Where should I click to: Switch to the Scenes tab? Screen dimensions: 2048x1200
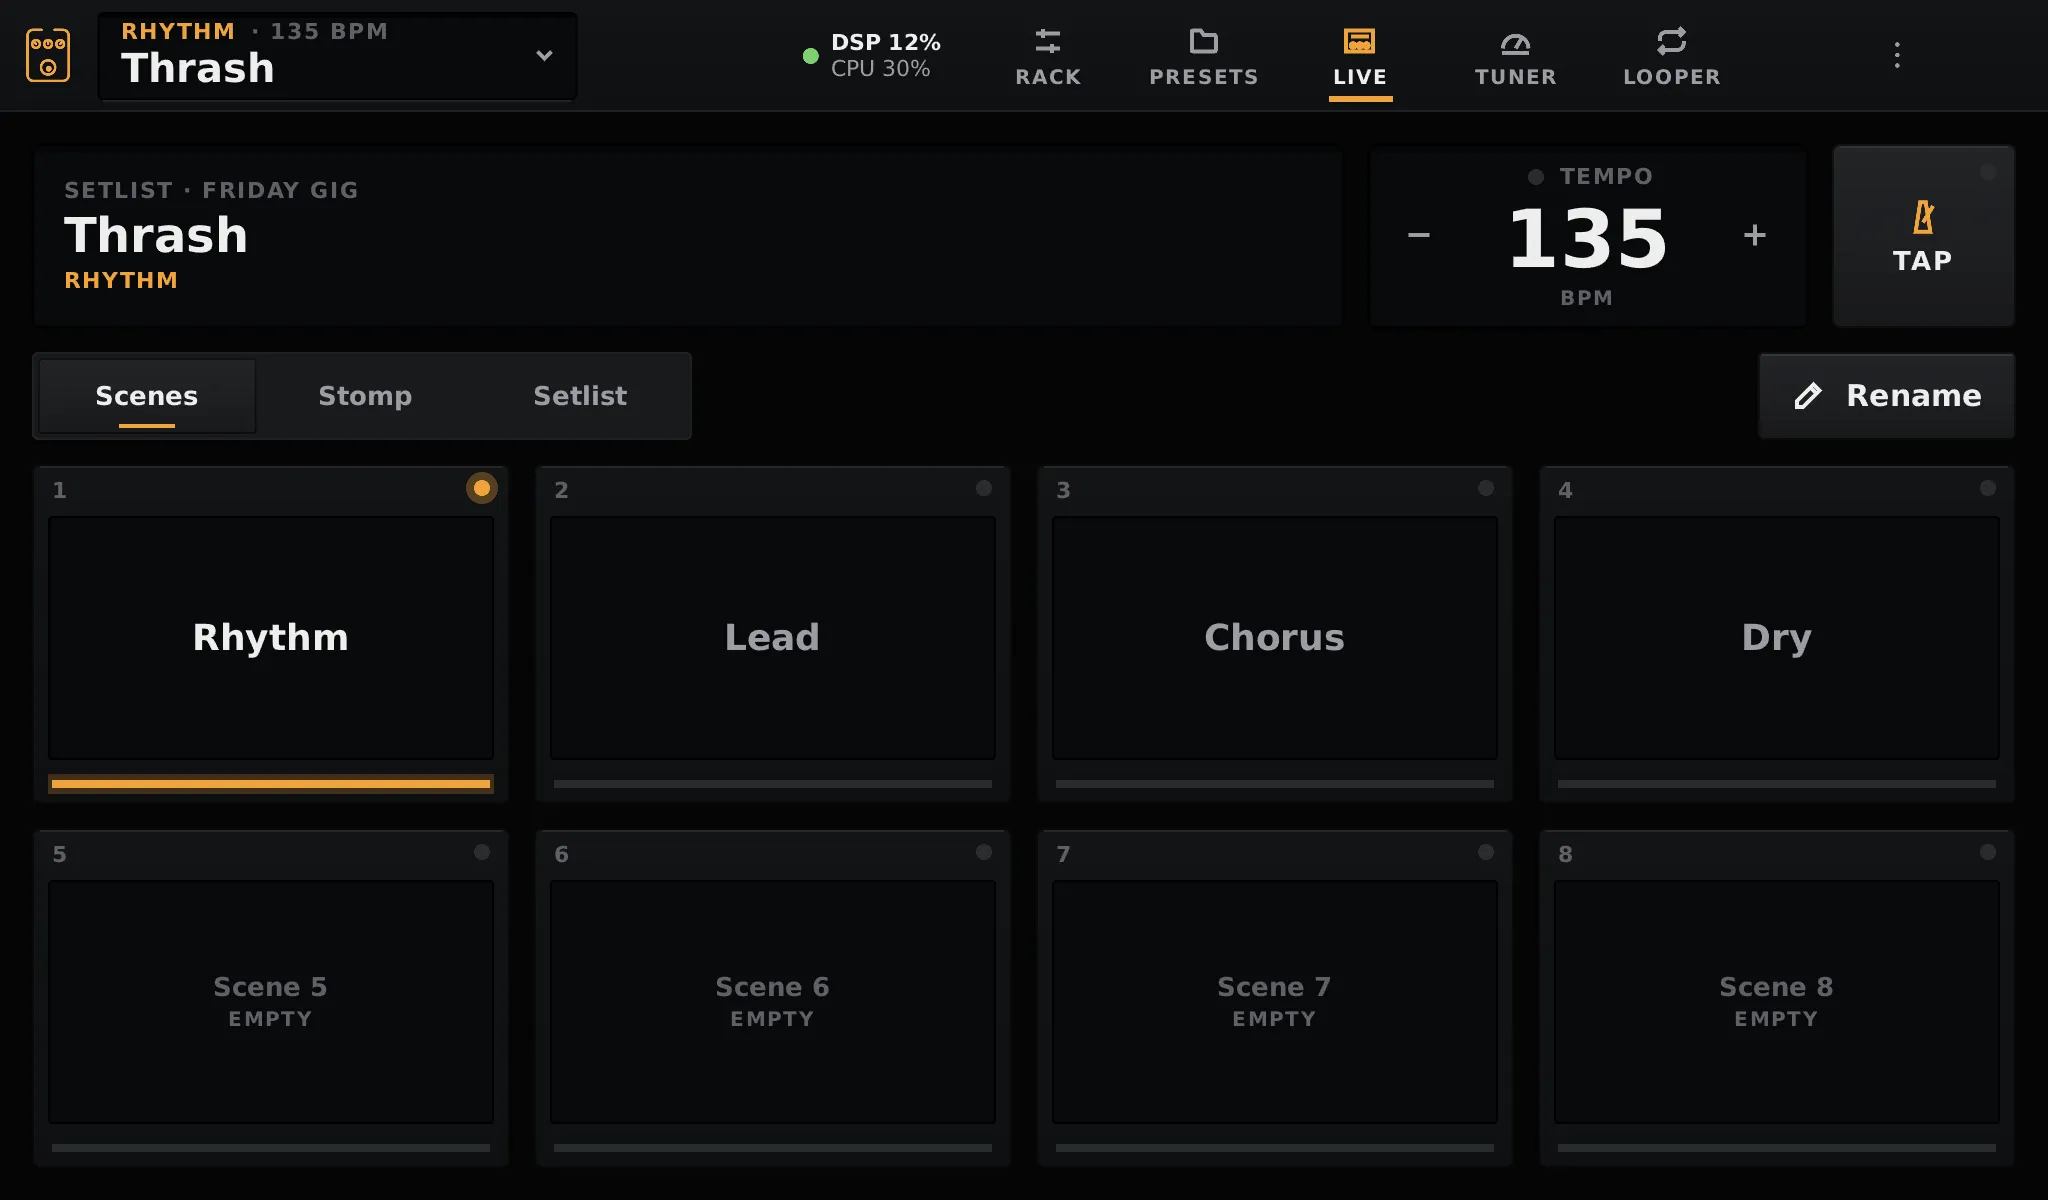click(x=147, y=396)
